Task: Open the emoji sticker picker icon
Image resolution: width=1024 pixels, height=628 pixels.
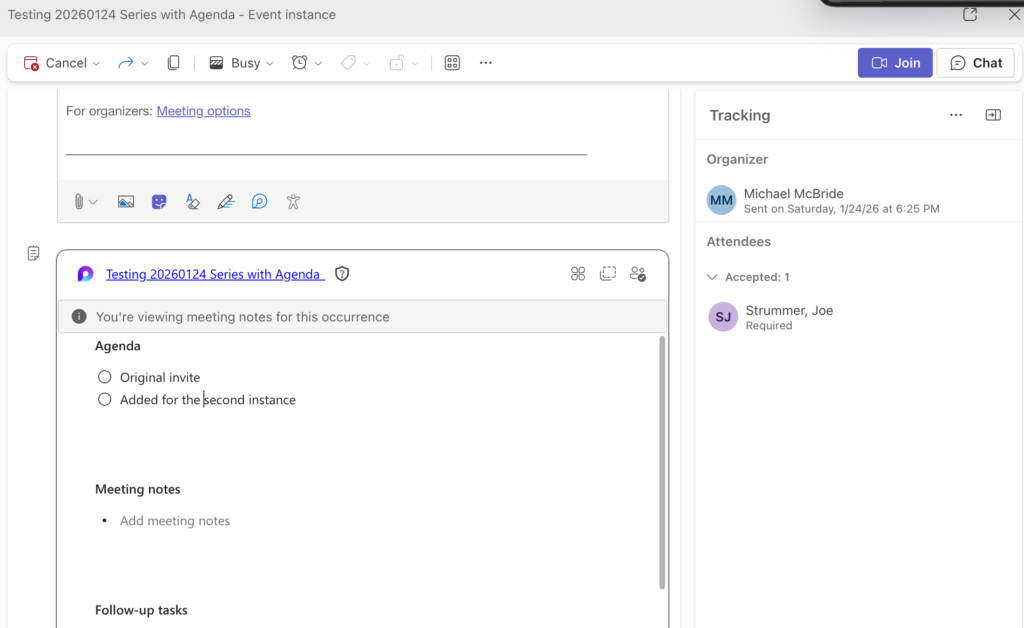Action: [159, 202]
